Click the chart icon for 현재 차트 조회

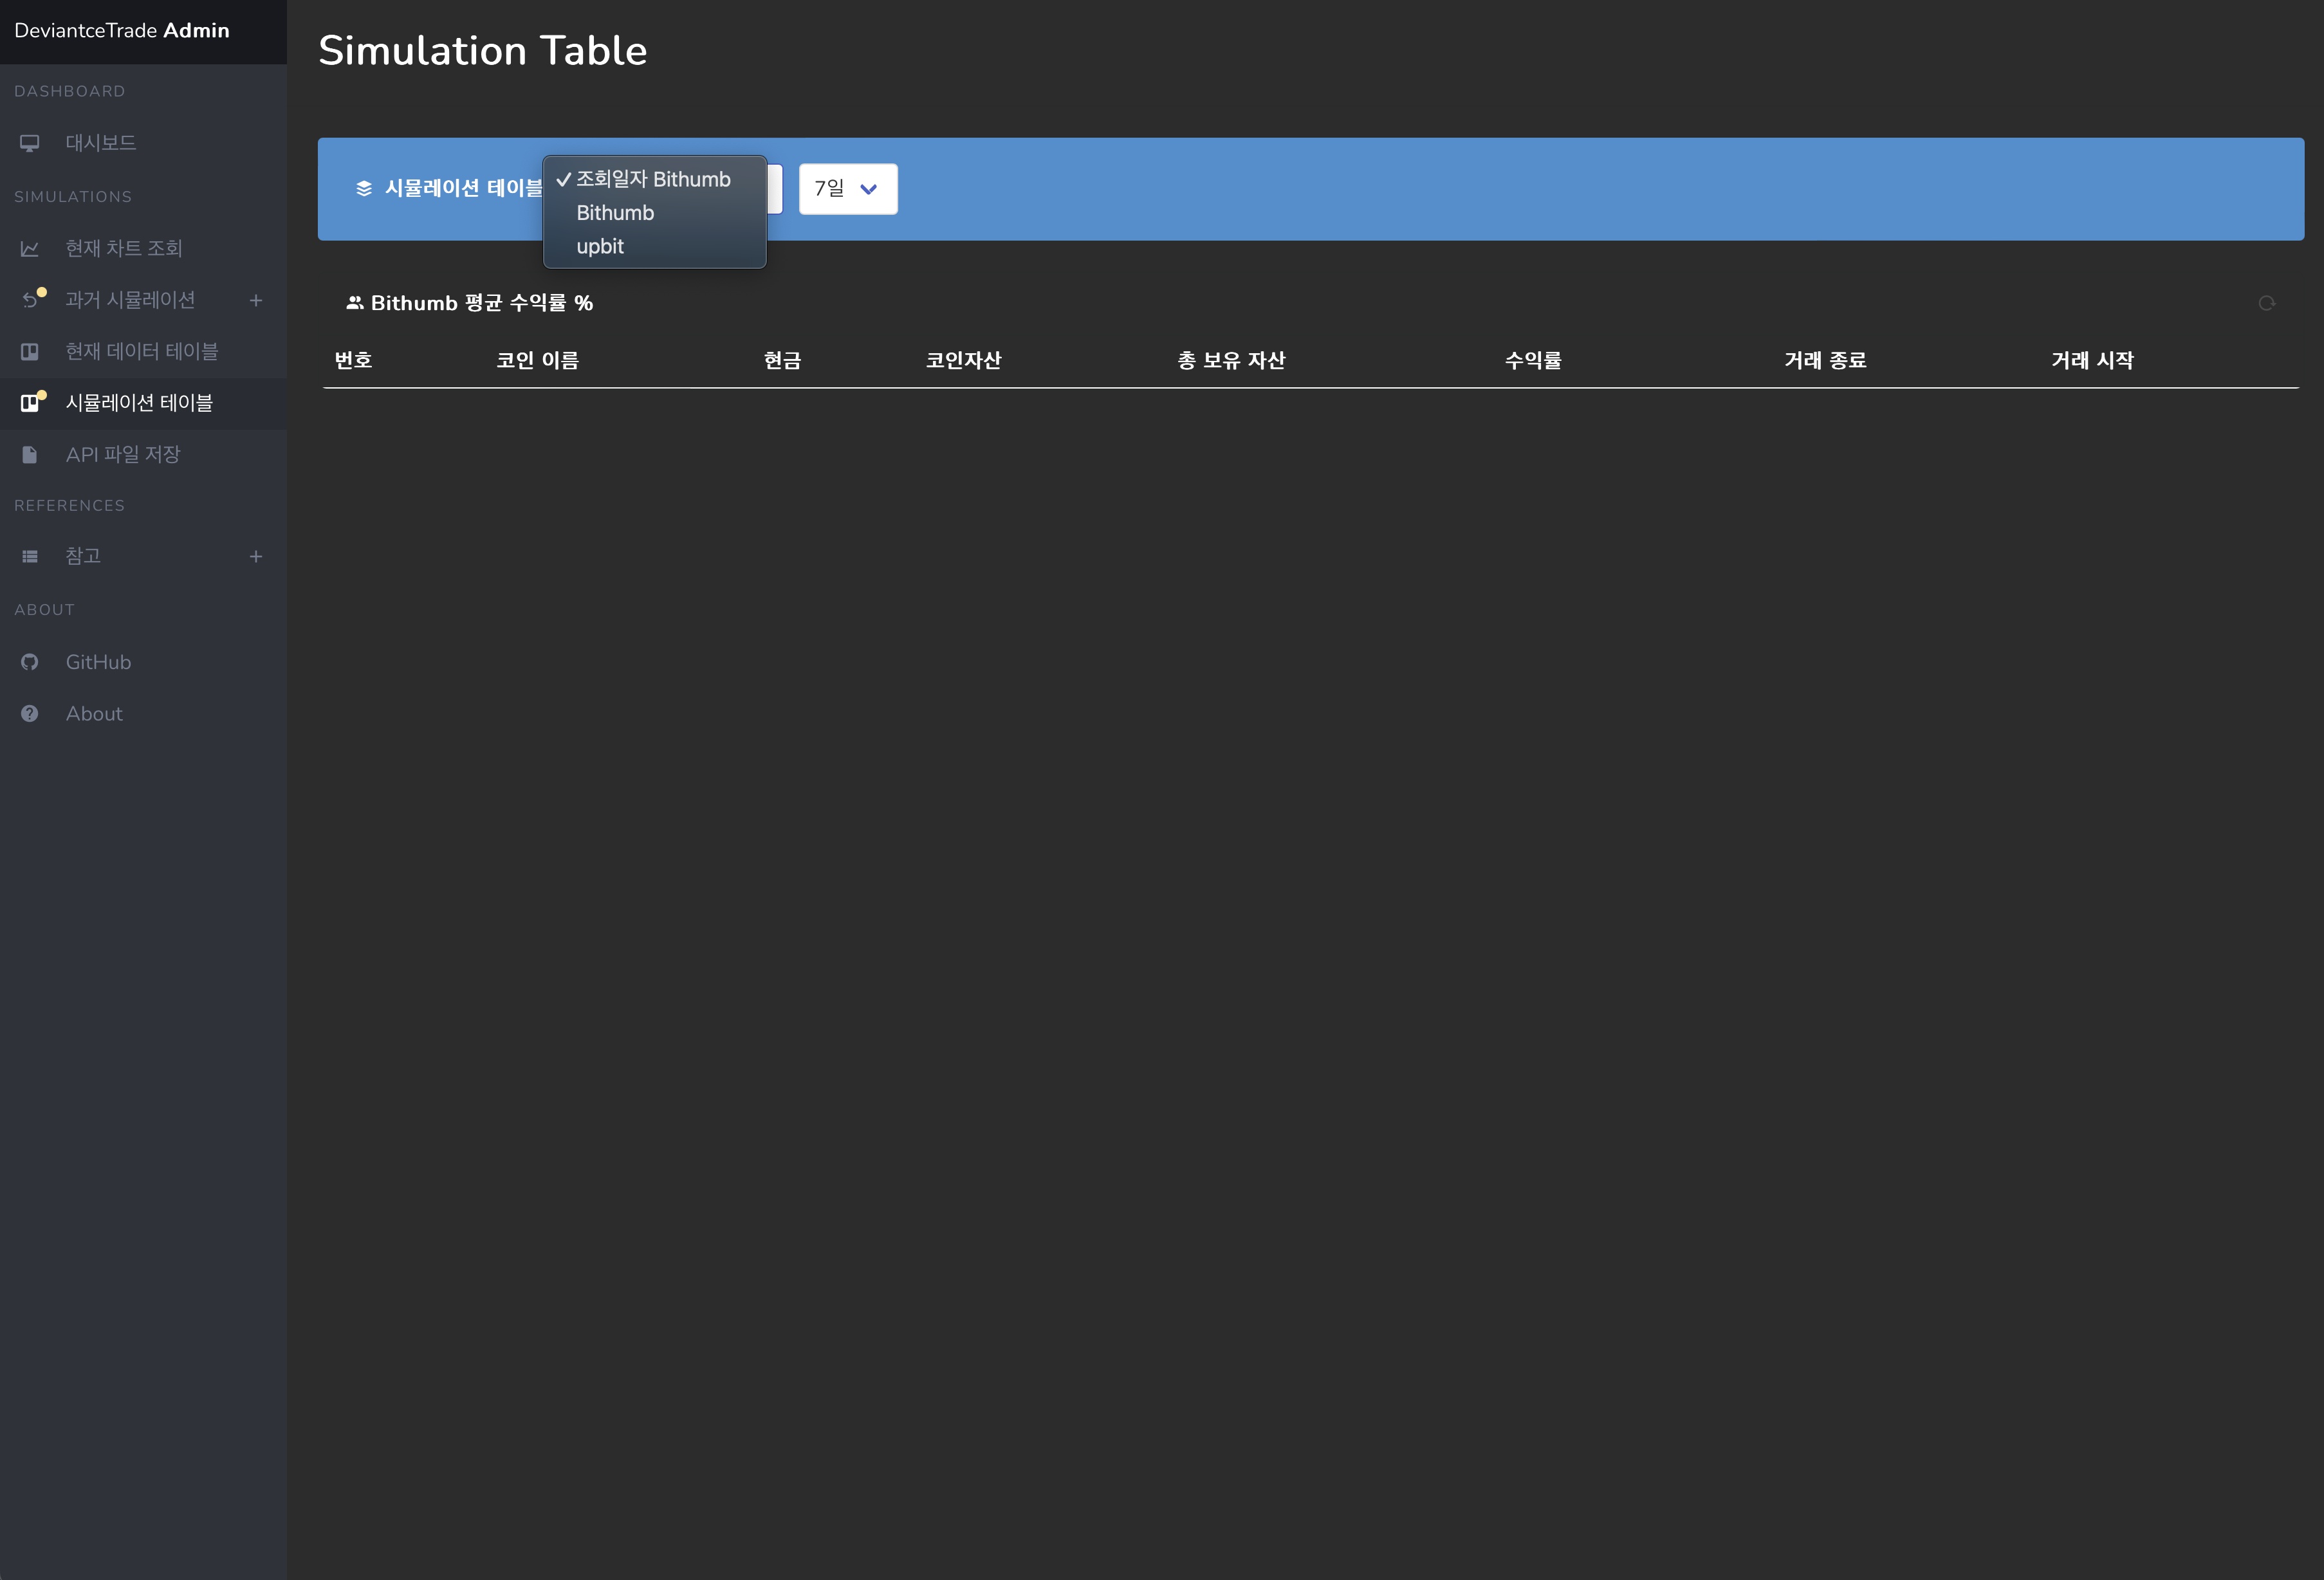[x=30, y=248]
